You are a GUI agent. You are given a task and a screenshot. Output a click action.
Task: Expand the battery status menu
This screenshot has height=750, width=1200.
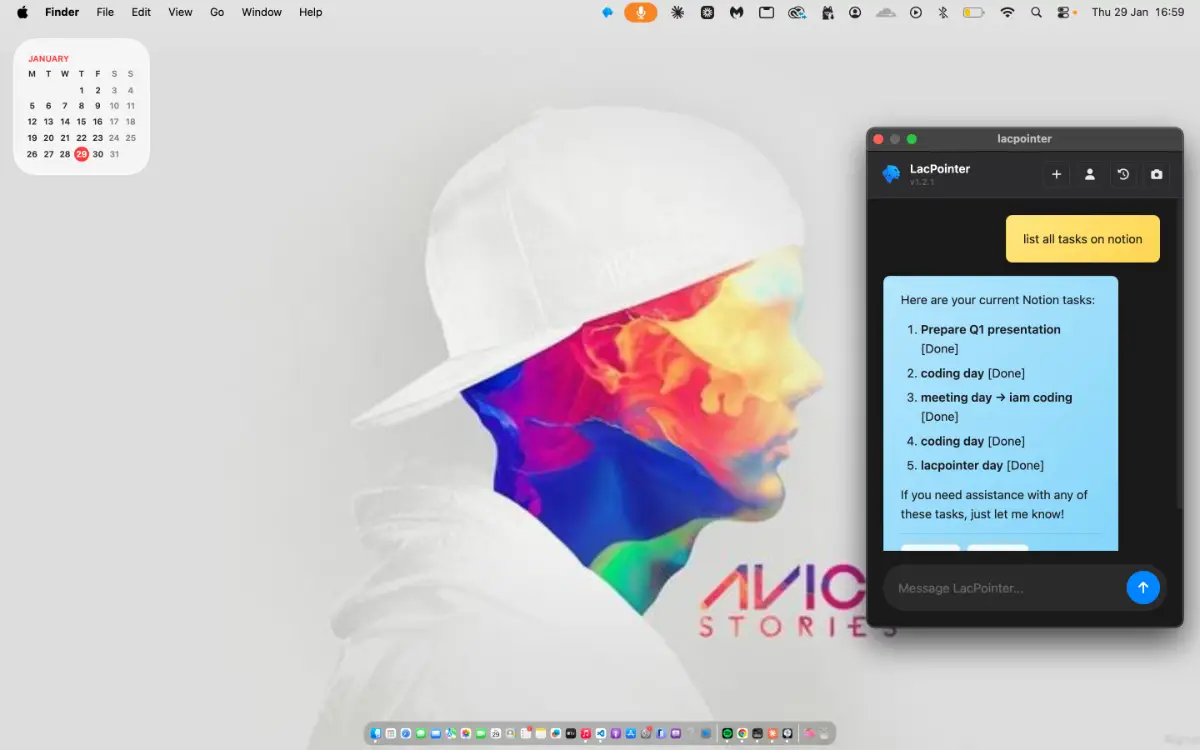point(973,12)
